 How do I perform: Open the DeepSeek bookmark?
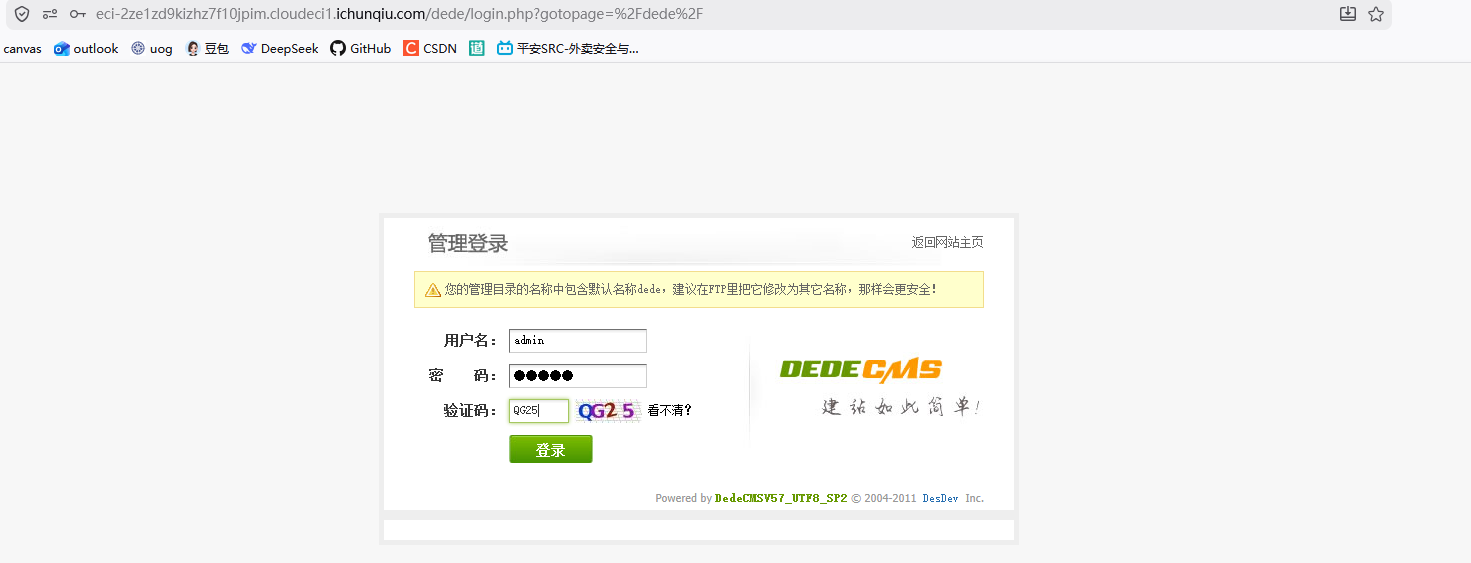(280, 48)
